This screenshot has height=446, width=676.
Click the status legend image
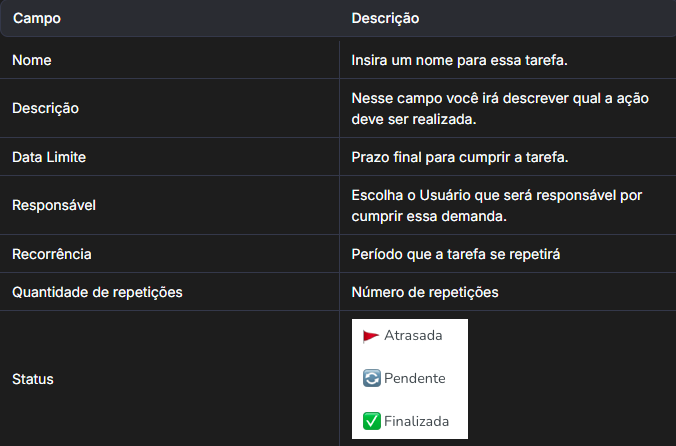(x=409, y=379)
